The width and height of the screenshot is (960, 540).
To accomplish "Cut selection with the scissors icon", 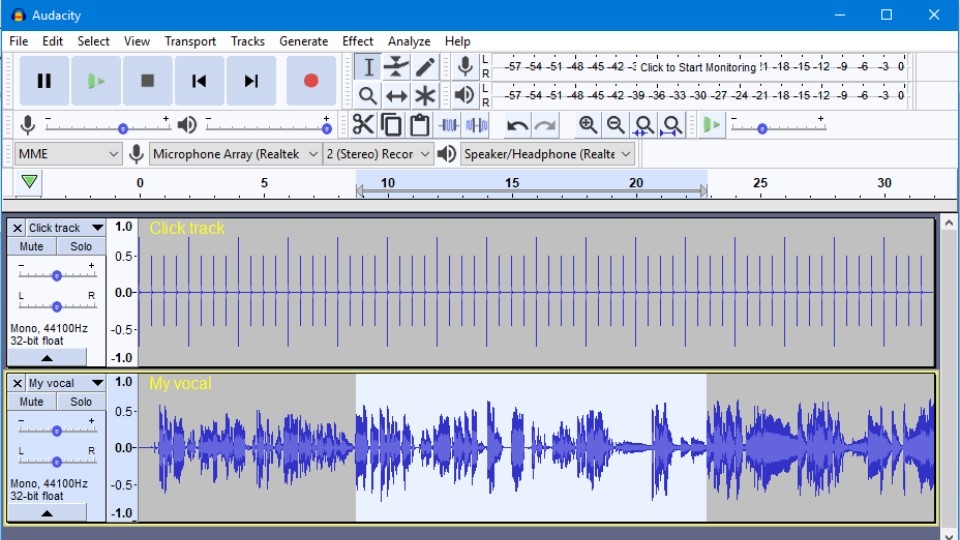I will (x=363, y=125).
